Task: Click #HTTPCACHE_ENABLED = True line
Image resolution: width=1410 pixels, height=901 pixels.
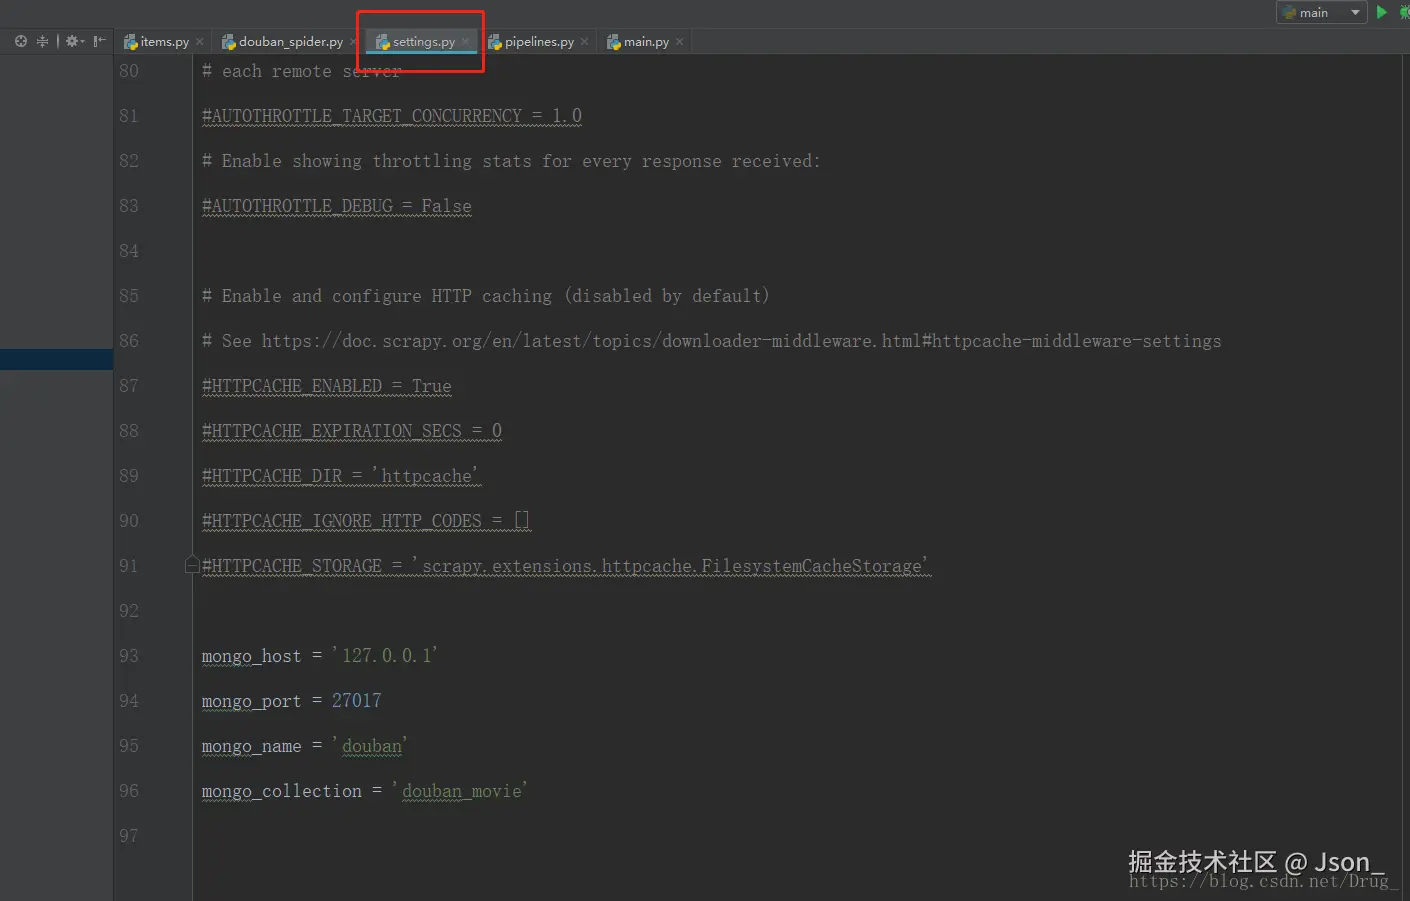Action: click(326, 386)
